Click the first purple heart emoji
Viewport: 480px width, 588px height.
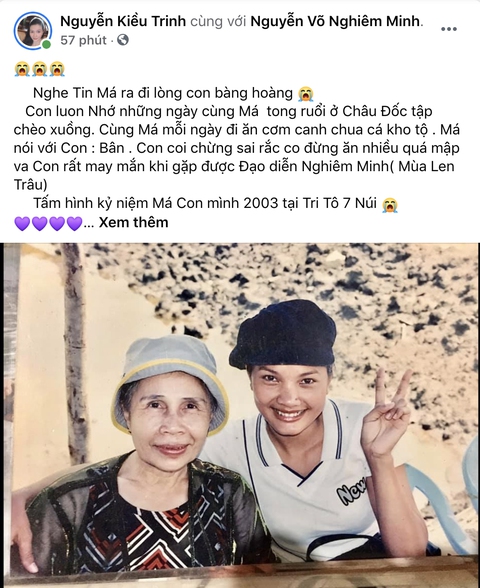[x=22, y=224]
